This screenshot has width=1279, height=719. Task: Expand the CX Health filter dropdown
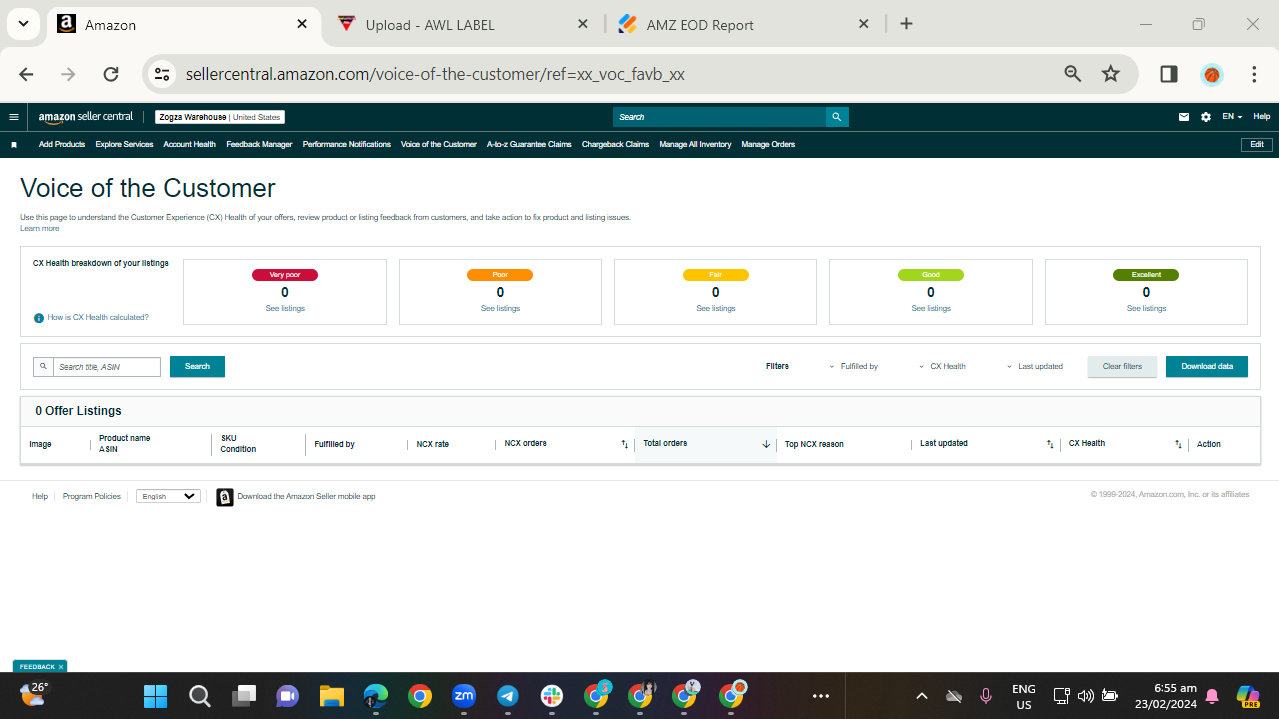coord(942,367)
